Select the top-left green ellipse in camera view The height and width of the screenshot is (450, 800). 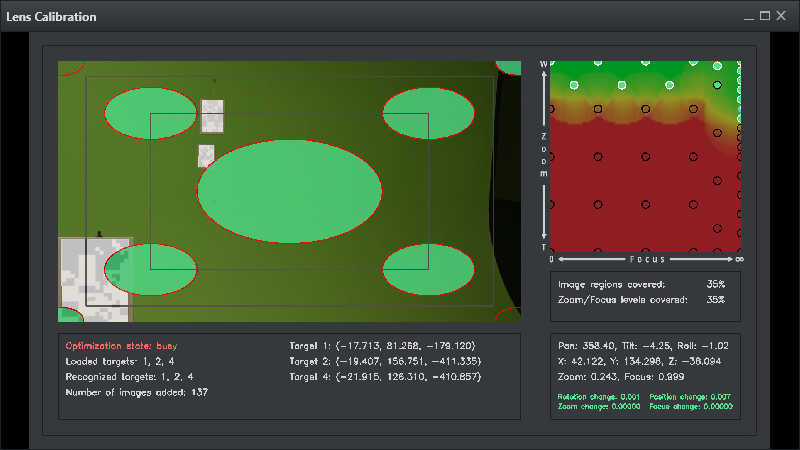[x=150, y=111]
